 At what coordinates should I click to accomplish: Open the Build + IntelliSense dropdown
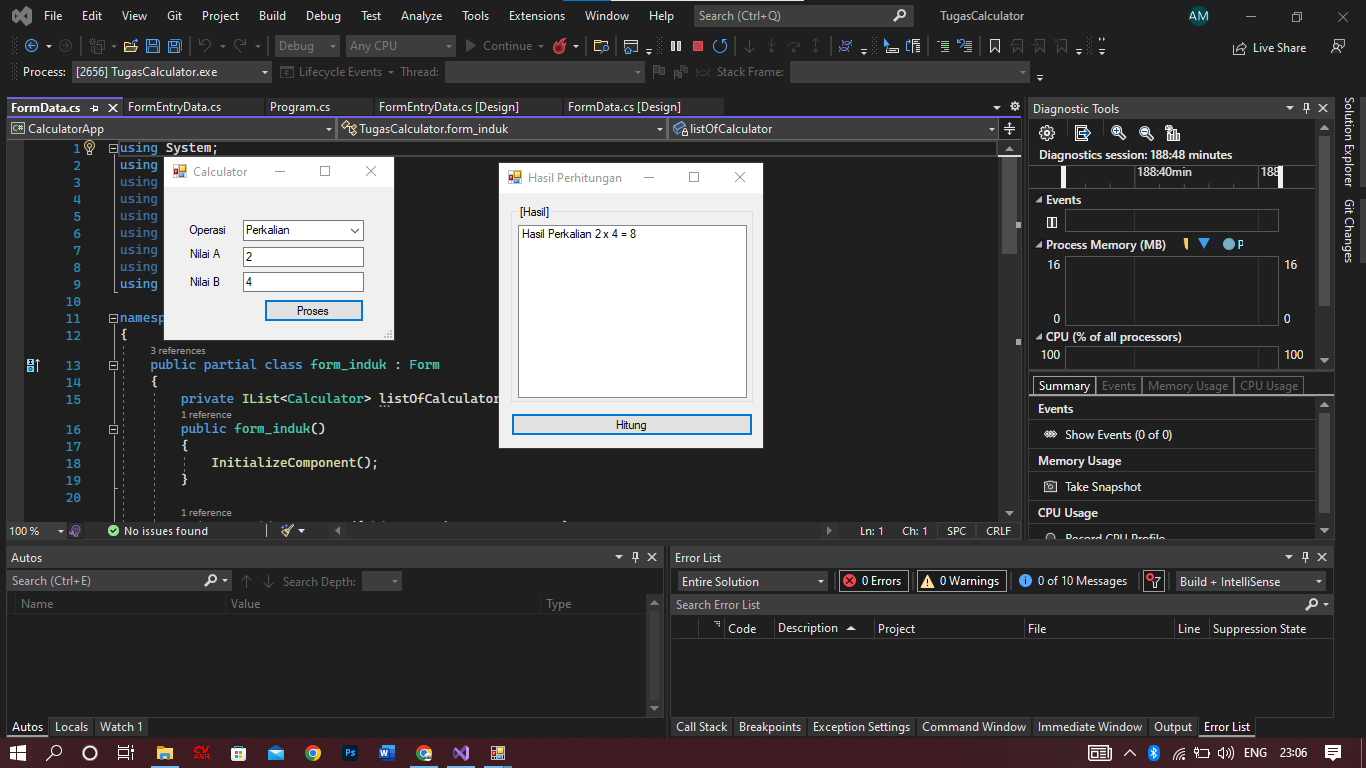click(x=1250, y=581)
